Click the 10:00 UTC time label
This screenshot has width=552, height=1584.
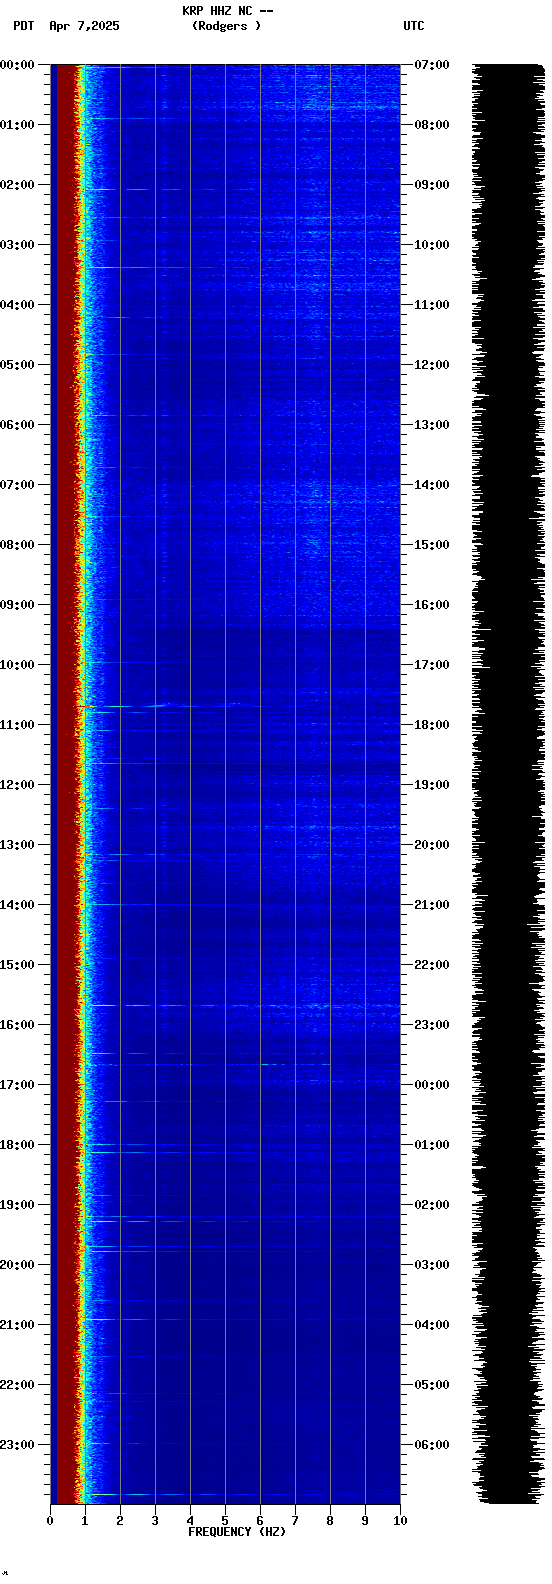[431, 245]
